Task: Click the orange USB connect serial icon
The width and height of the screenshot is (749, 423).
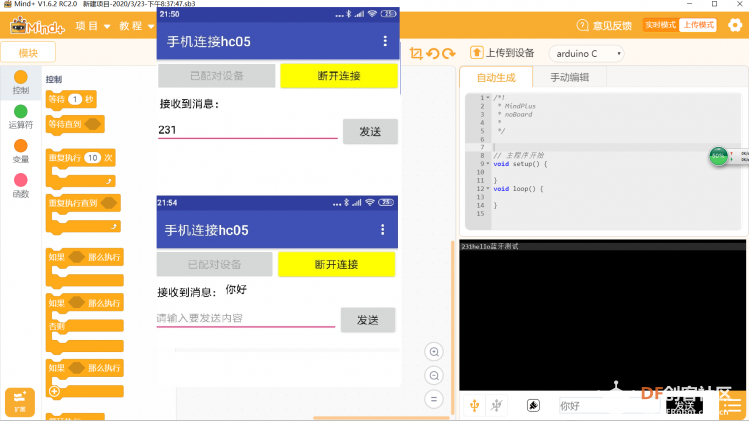Action: (474, 405)
